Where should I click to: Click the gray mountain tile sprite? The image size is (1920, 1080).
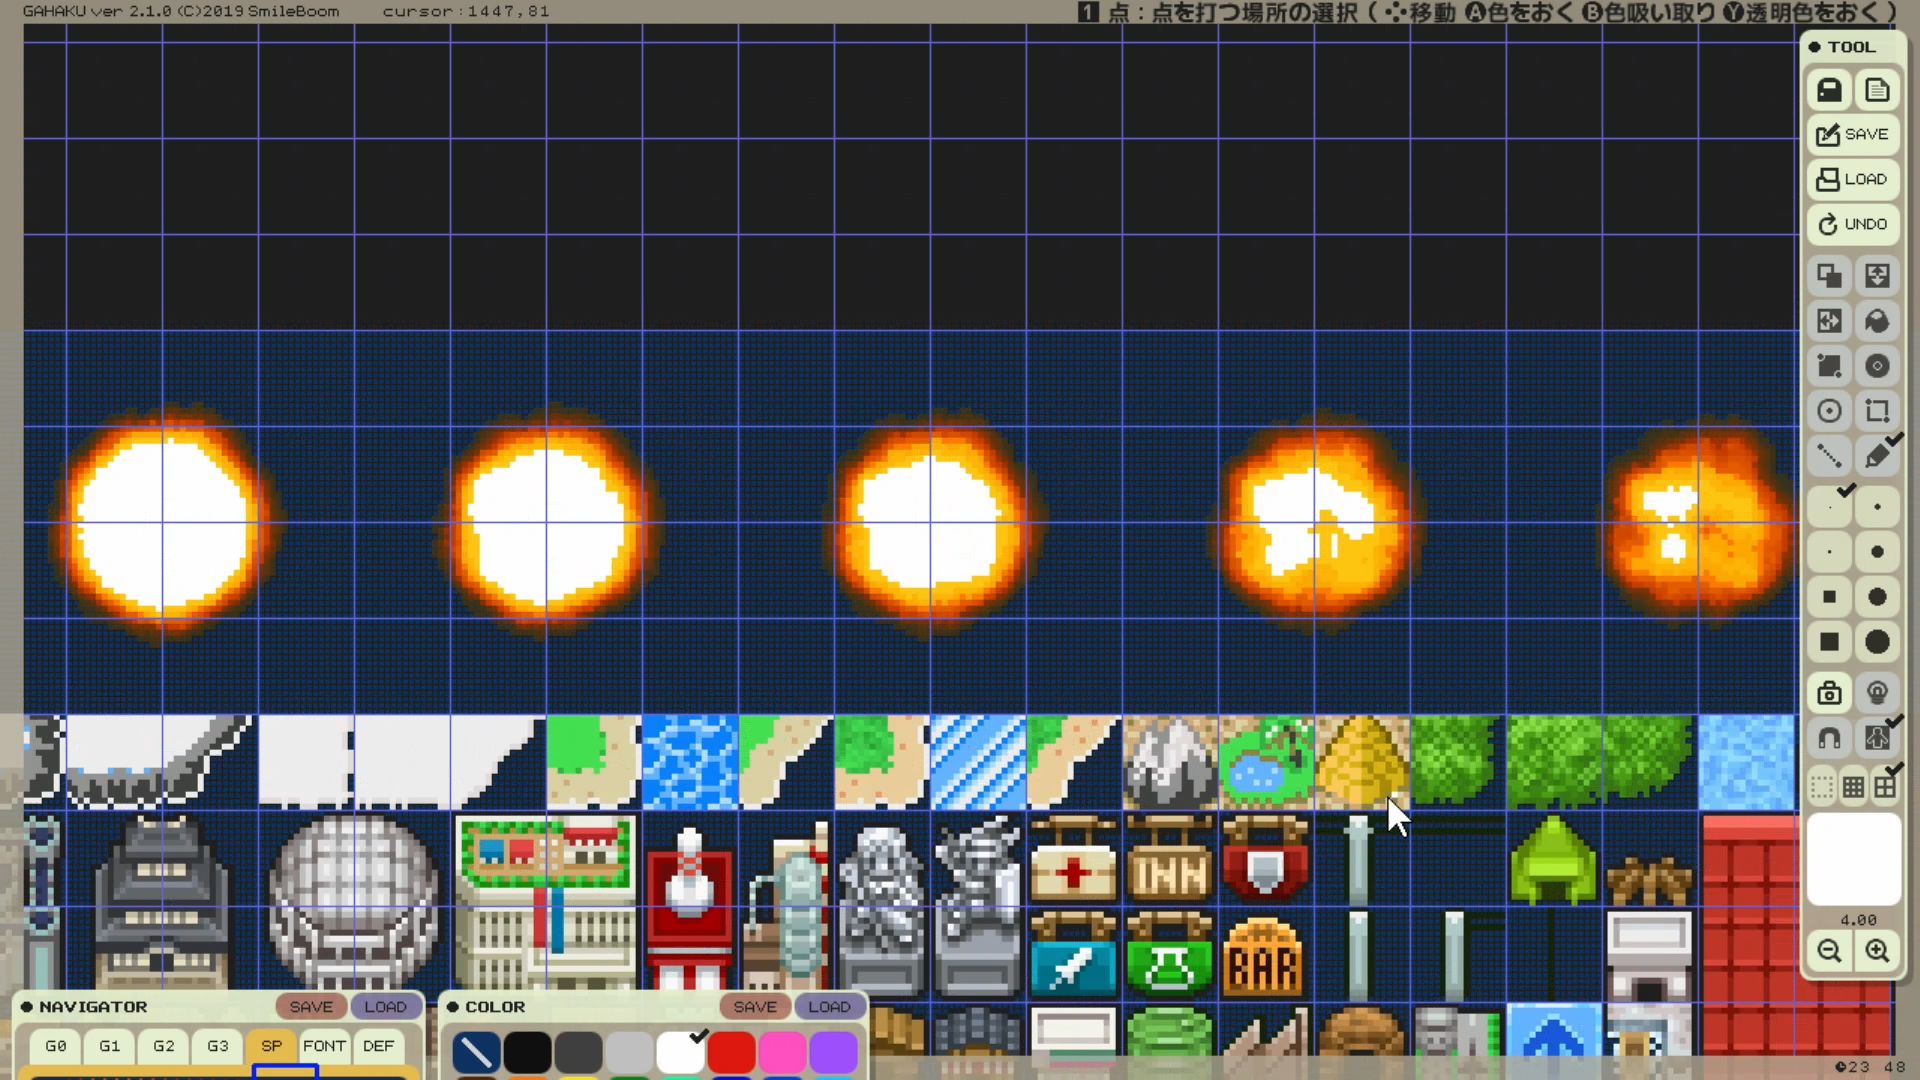coord(1169,762)
